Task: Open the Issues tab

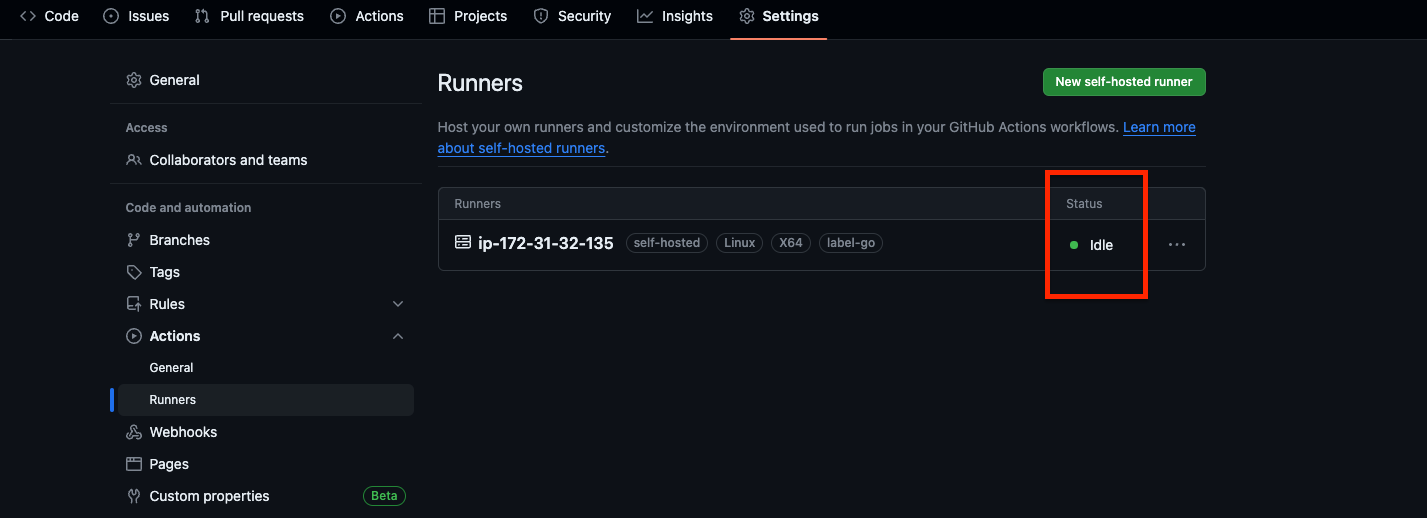Action: click(x=137, y=16)
